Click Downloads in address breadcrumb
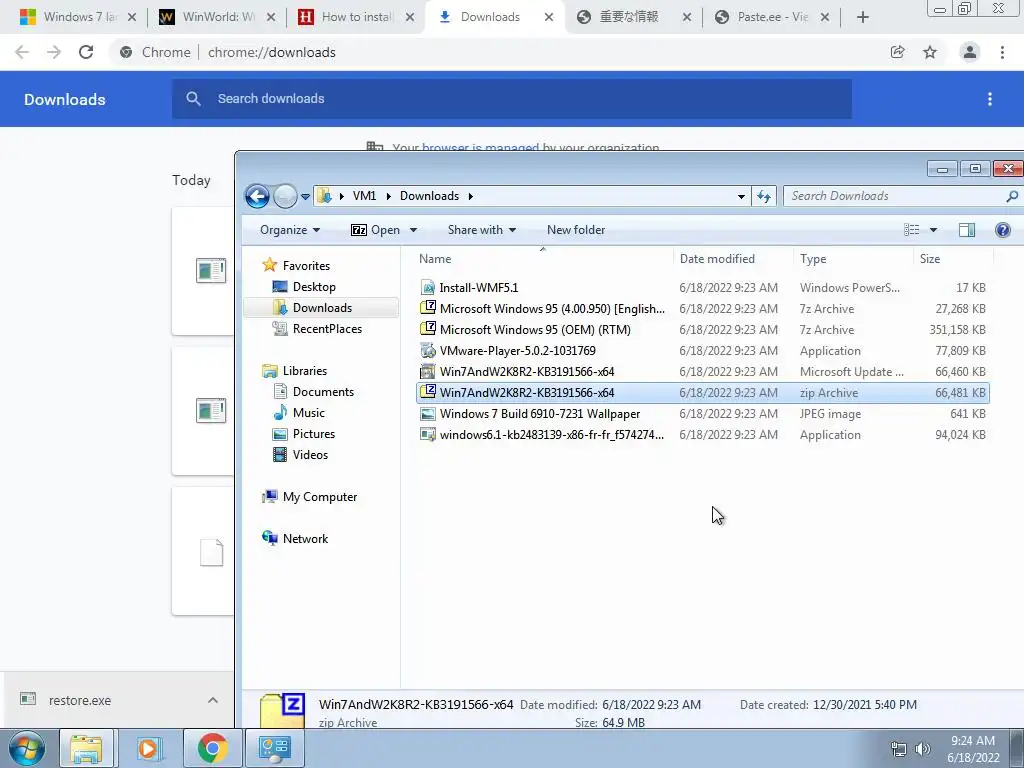 tap(429, 196)
